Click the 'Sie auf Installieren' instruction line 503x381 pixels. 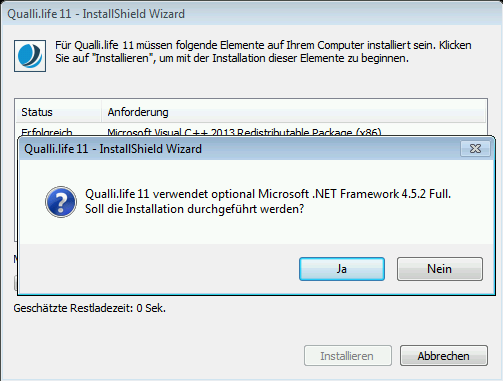coord(232,58)
